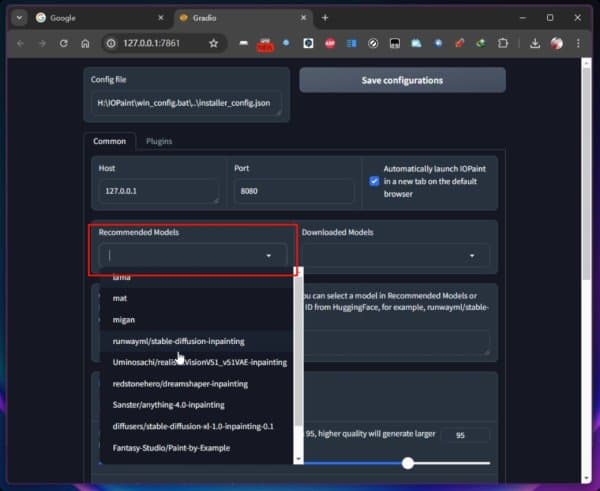Reload the page with the refresh icon
Screen dimensions: 600x491
(x=64, y=43)
